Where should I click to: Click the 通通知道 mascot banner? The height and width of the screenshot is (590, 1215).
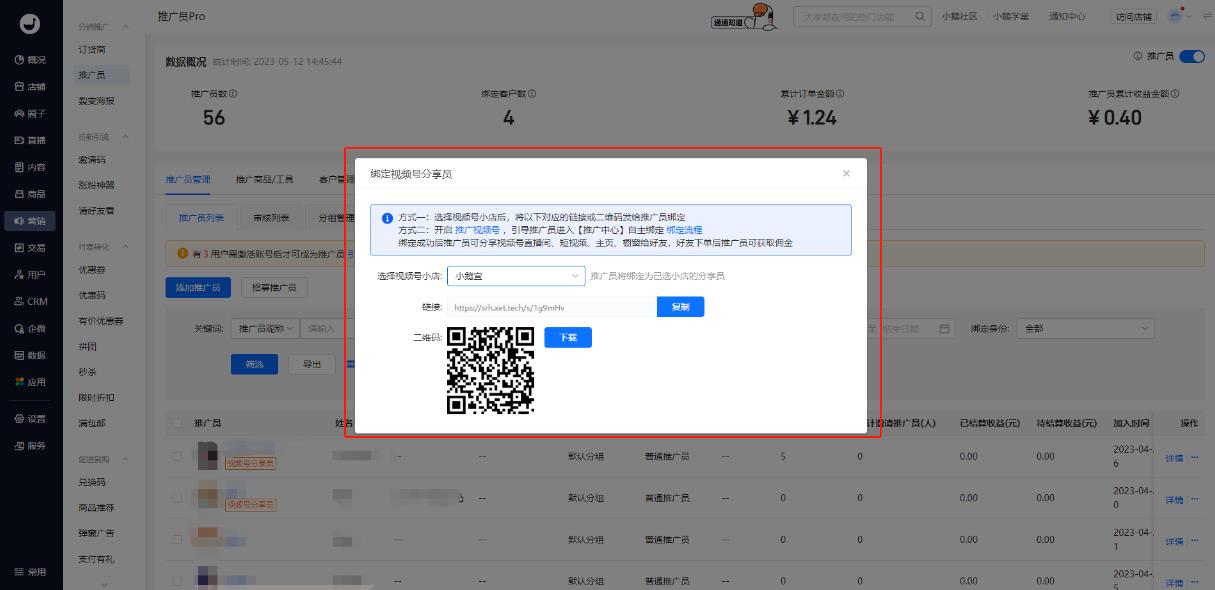745,18
